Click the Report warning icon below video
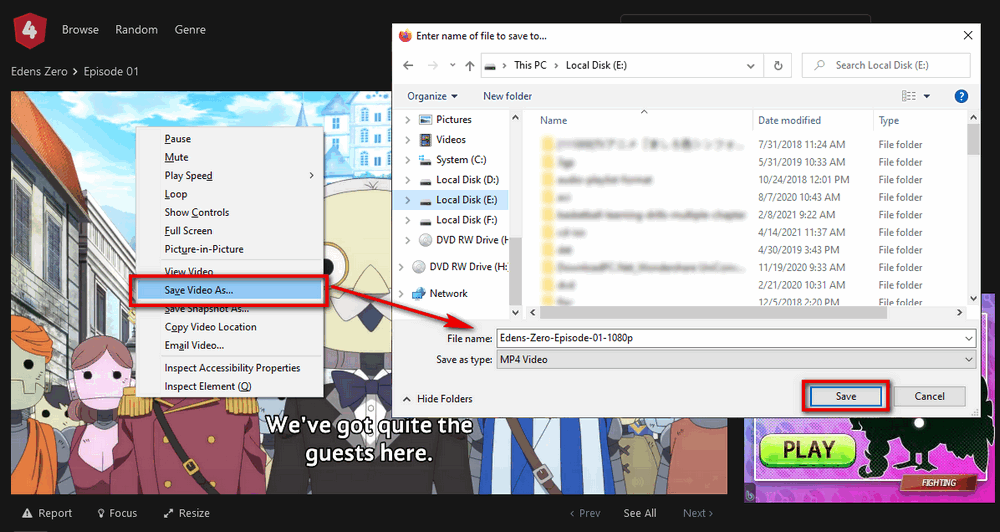The height and width of the screenshot is (532, 1000). tap(28, 513)
